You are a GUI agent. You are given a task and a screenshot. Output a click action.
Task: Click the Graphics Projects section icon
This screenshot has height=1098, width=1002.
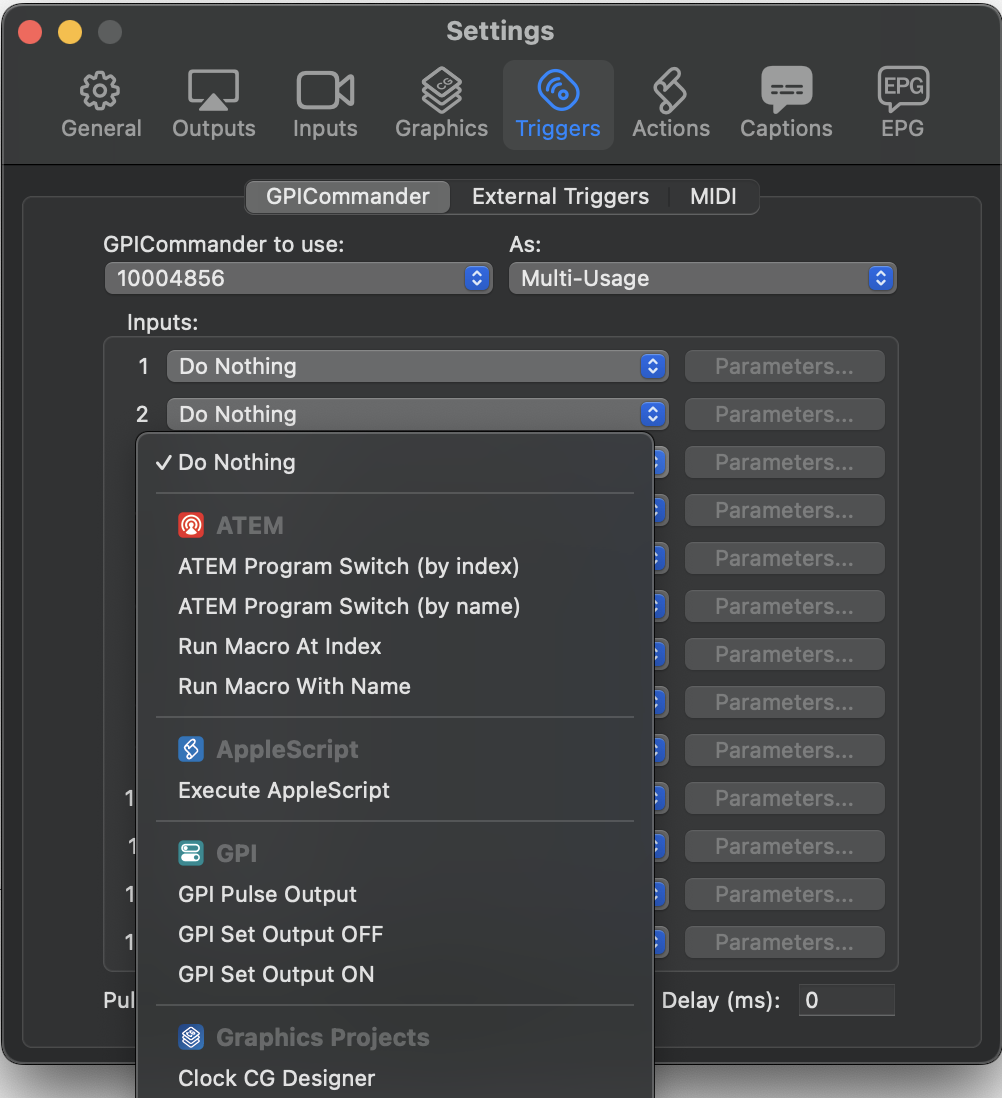pyautogui.click(x=191, y=1037)
